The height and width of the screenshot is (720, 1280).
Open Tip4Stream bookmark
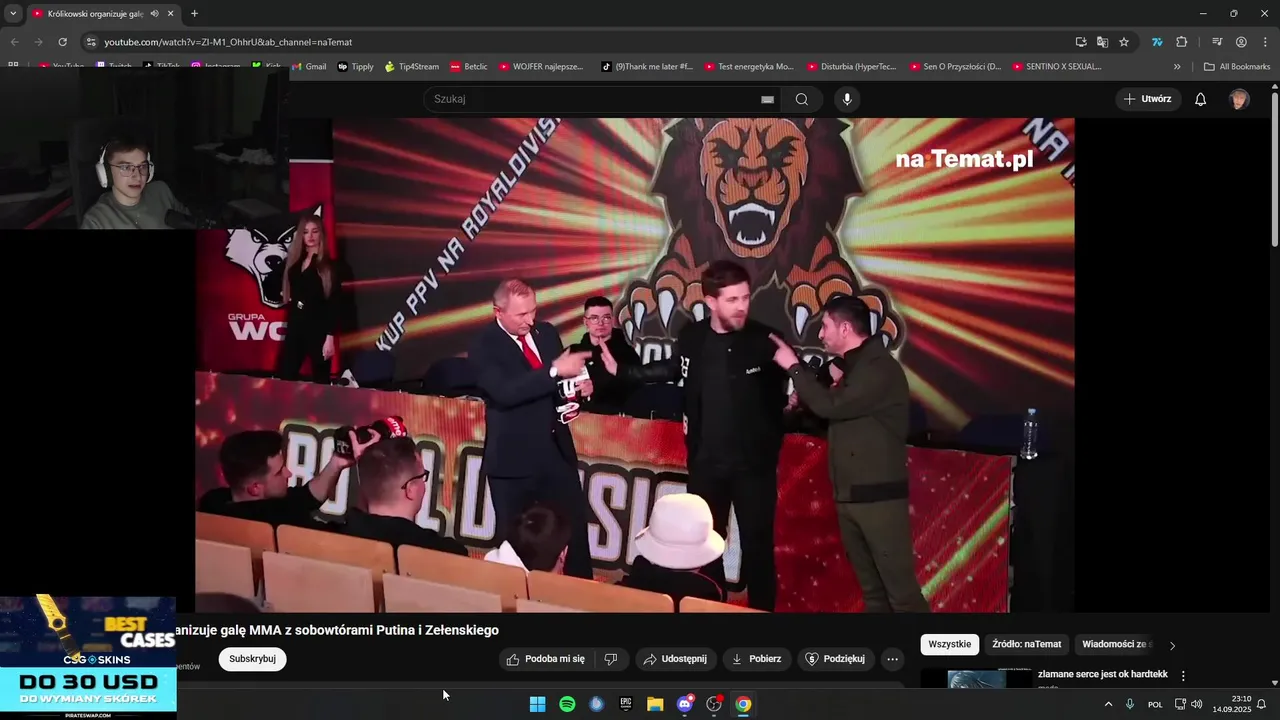point(411,67)
